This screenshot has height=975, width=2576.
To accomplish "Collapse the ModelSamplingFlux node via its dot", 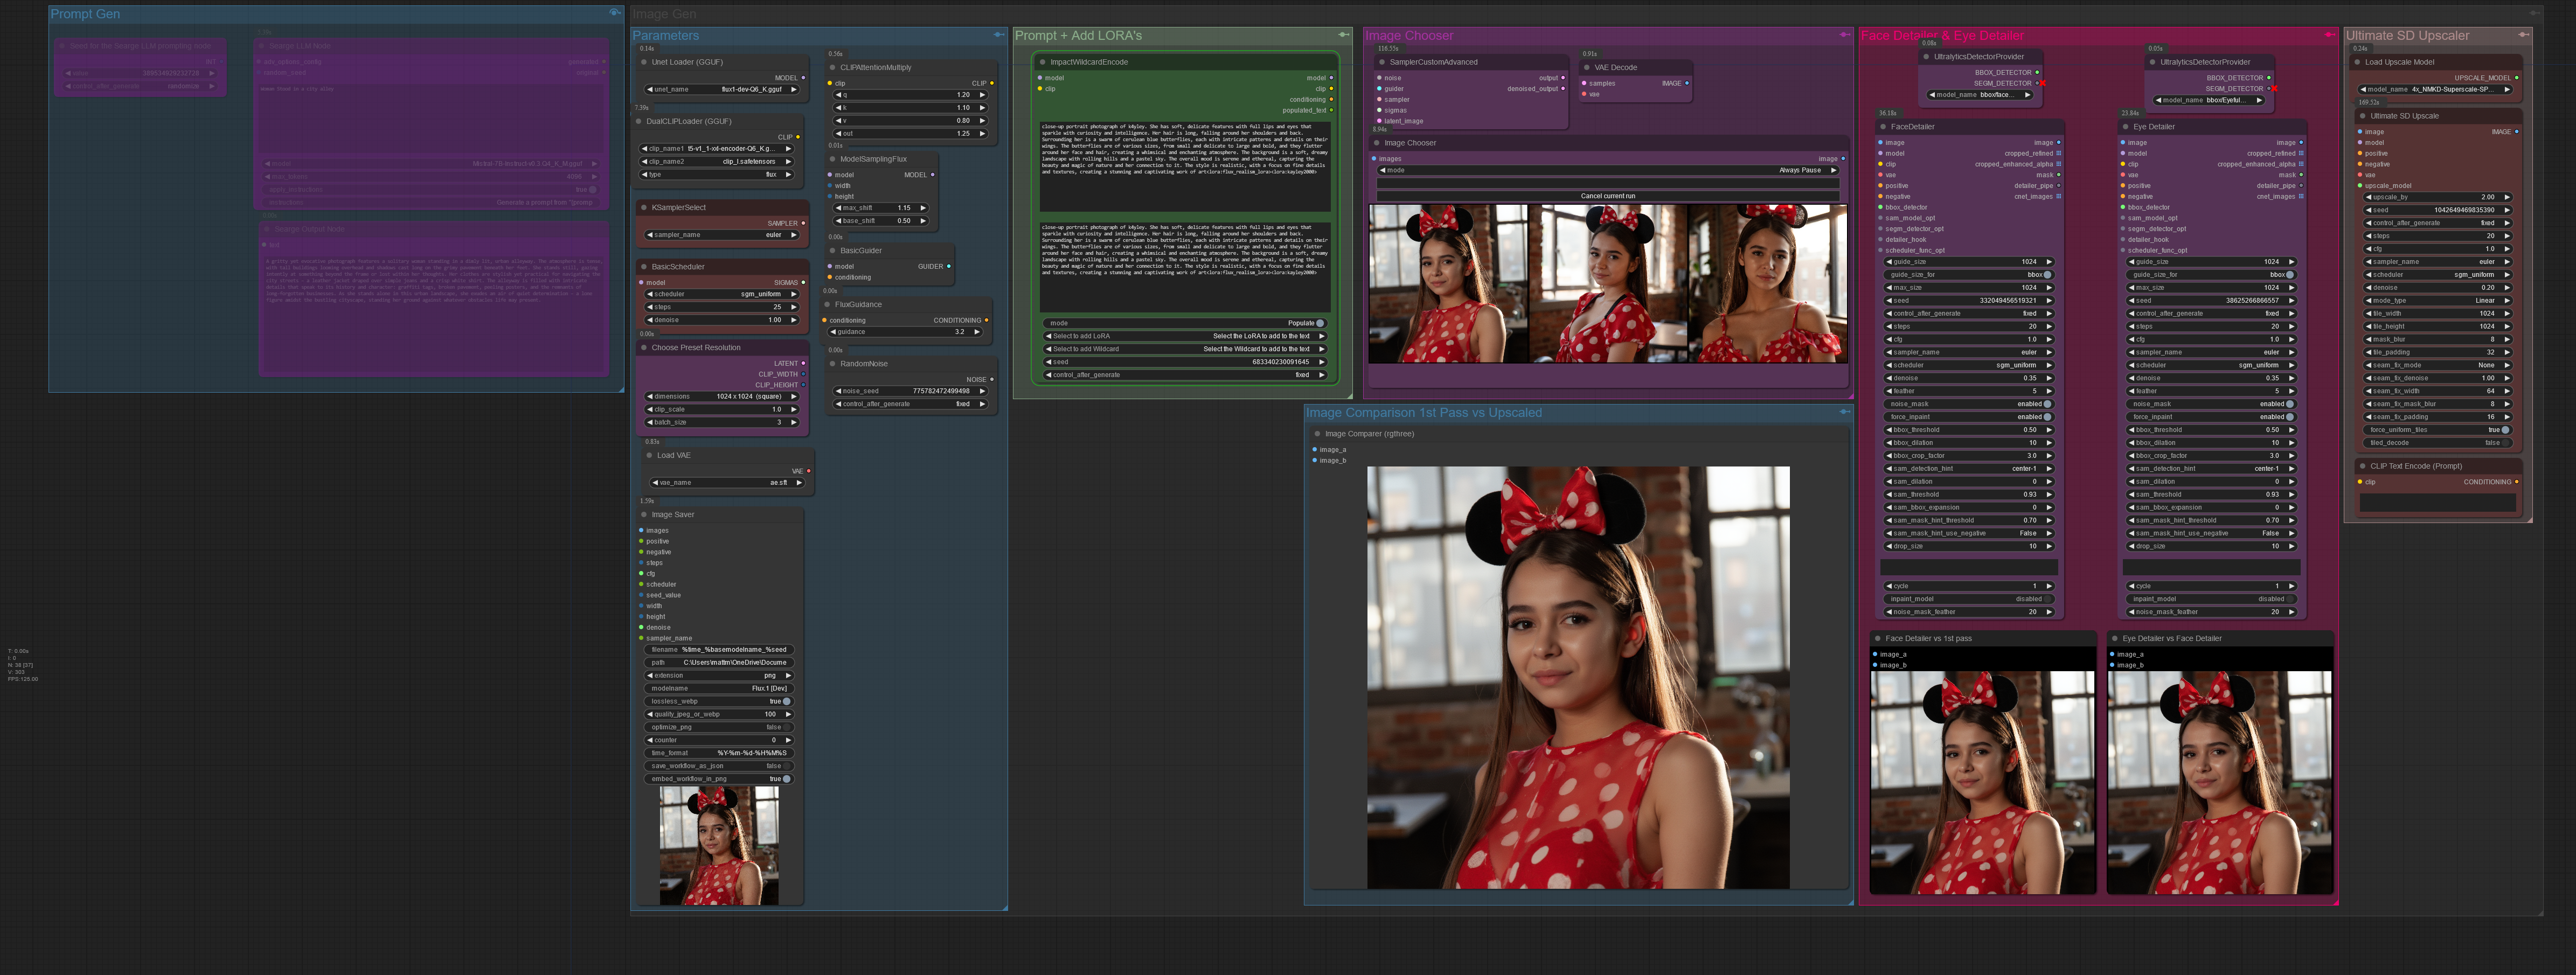I will pyautogui.click(x=832, y=159).
